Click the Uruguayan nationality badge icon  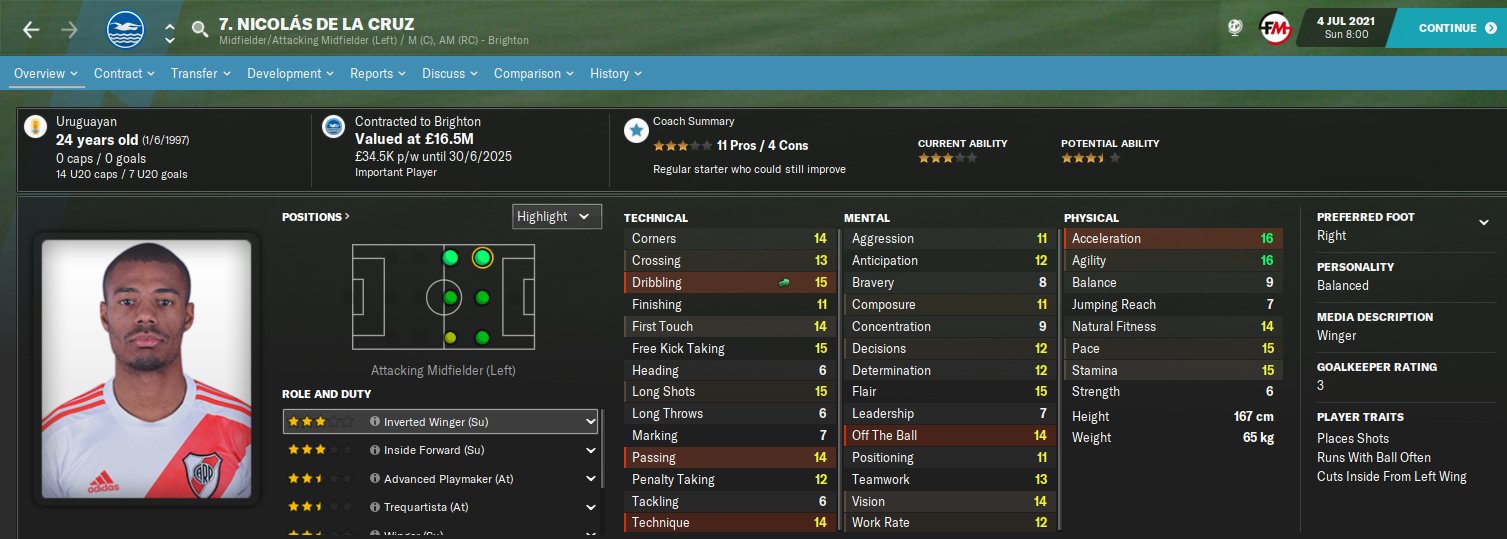click(x=36, y=126)
